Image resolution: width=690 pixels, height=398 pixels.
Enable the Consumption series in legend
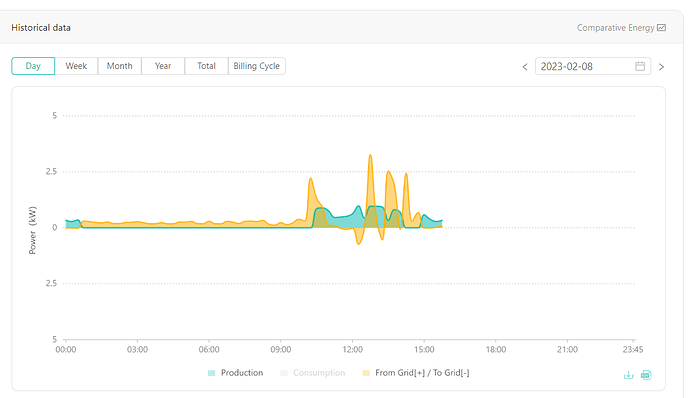313,373
